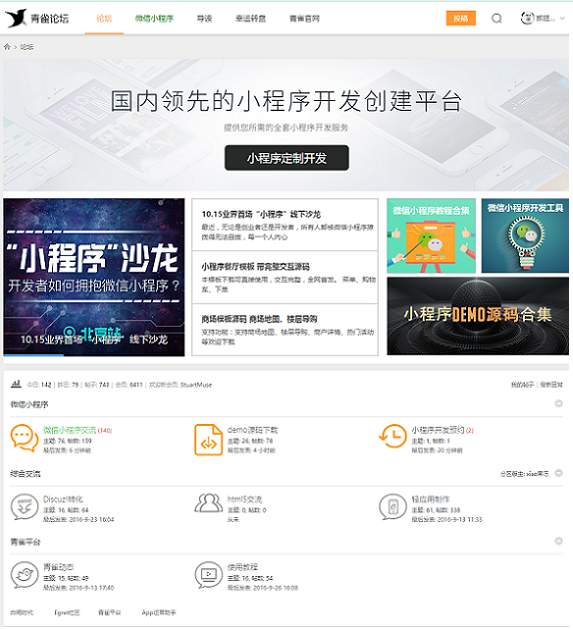
Task: Click the statistics bar chart icon
Action: (16, 384)
